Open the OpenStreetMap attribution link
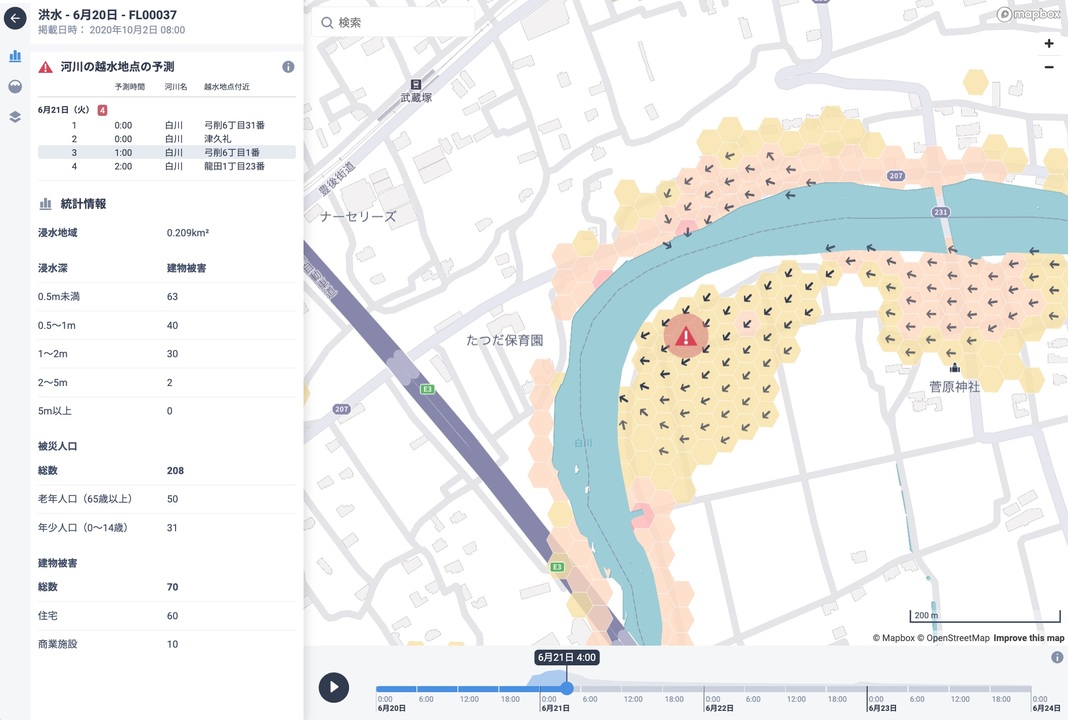1068x720 pixels. tap(956, 638)
